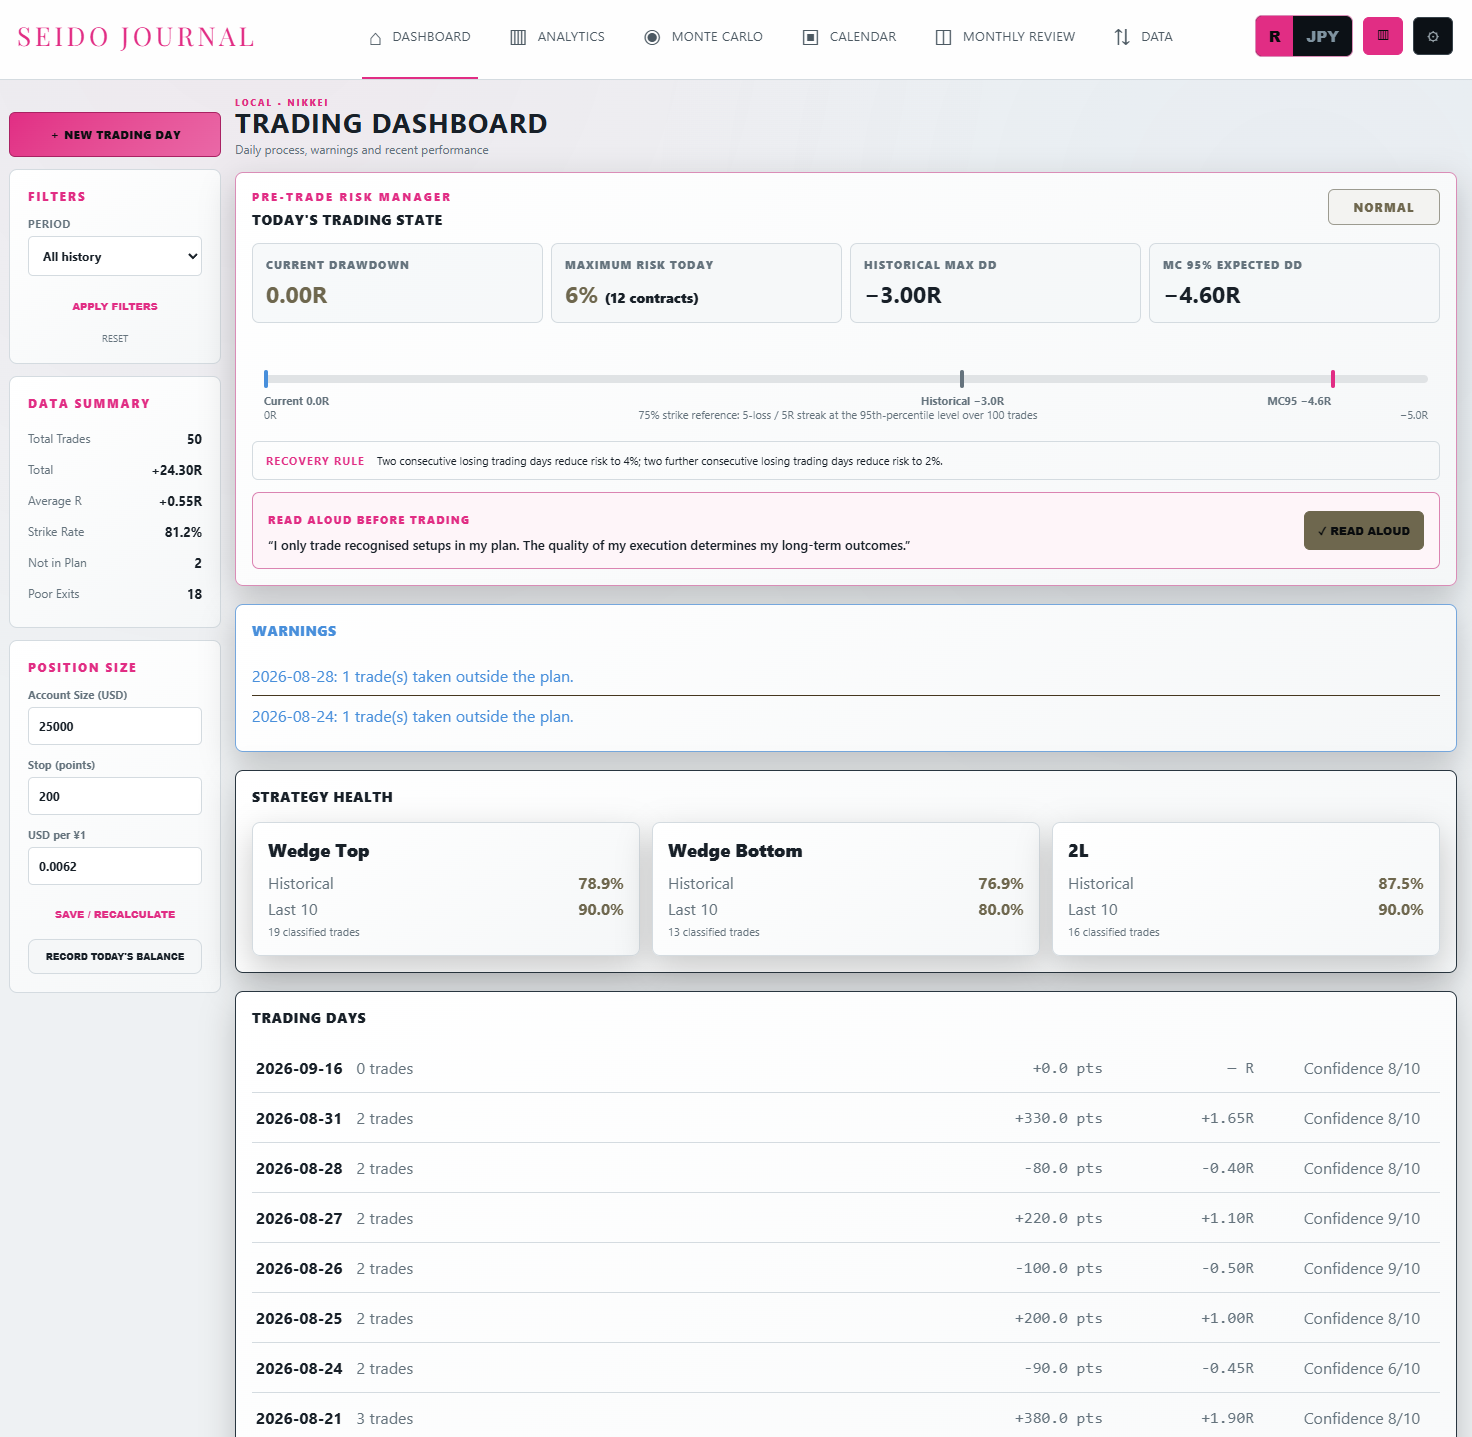1472x1437 pixels.
Task: Click the Maximum Risk Today card
Action: click(696, 283)
